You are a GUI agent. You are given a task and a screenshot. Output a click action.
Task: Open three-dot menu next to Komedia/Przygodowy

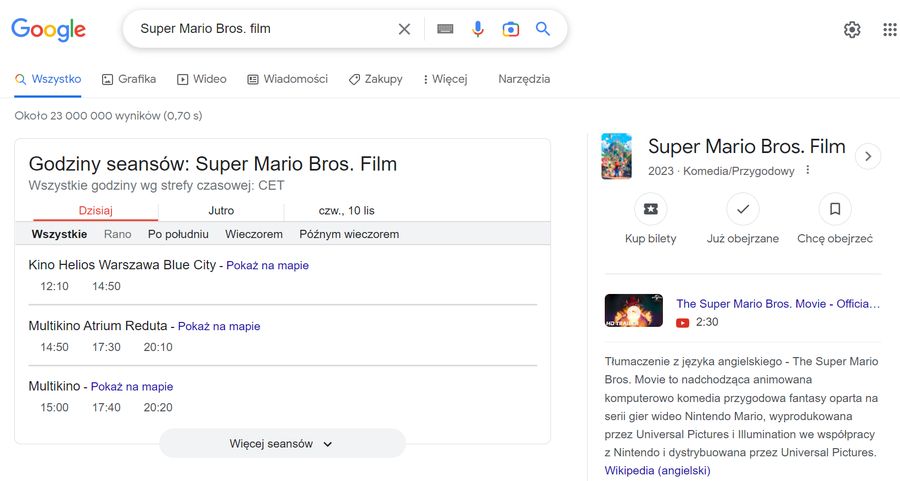pos(808,170)
